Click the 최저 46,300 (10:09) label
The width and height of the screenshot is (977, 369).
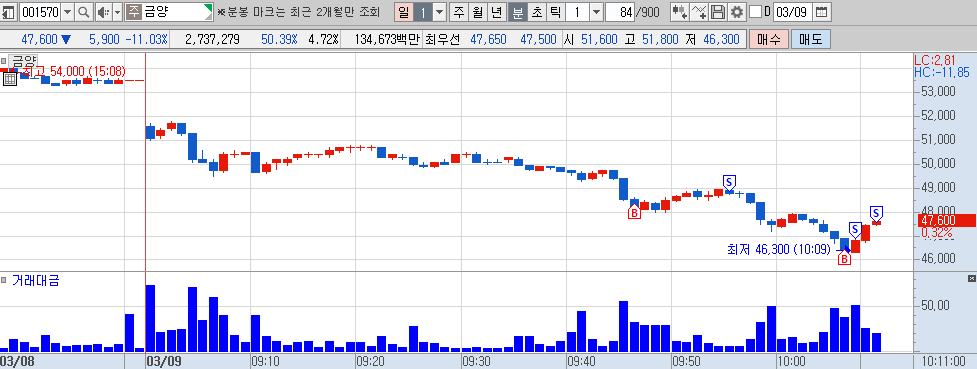779,249
